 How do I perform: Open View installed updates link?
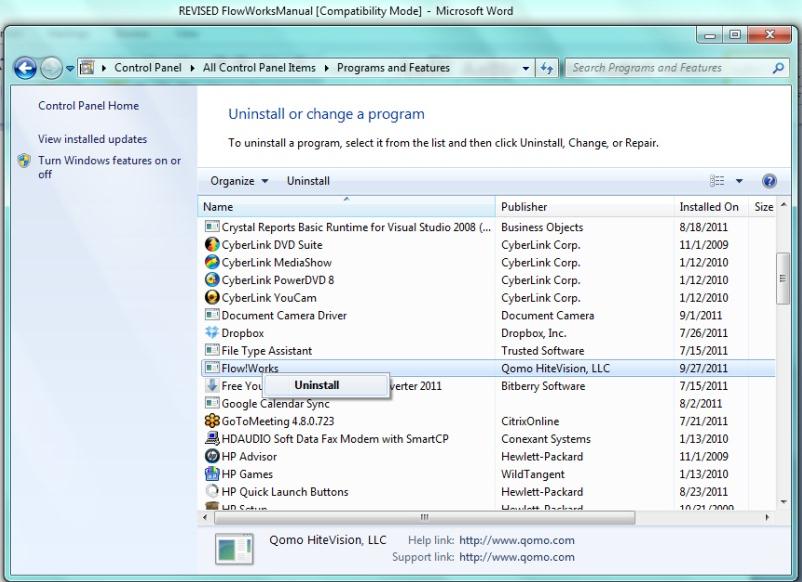[x=93, y=139]
